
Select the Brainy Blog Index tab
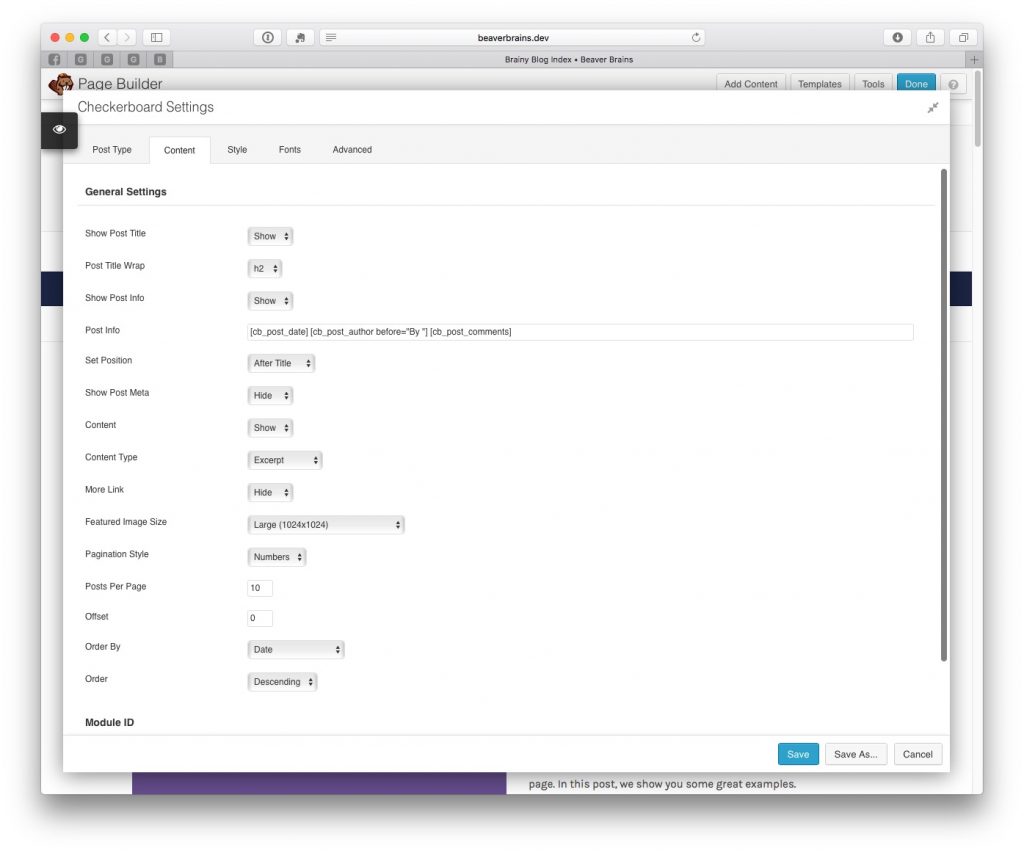coord(569,59)
